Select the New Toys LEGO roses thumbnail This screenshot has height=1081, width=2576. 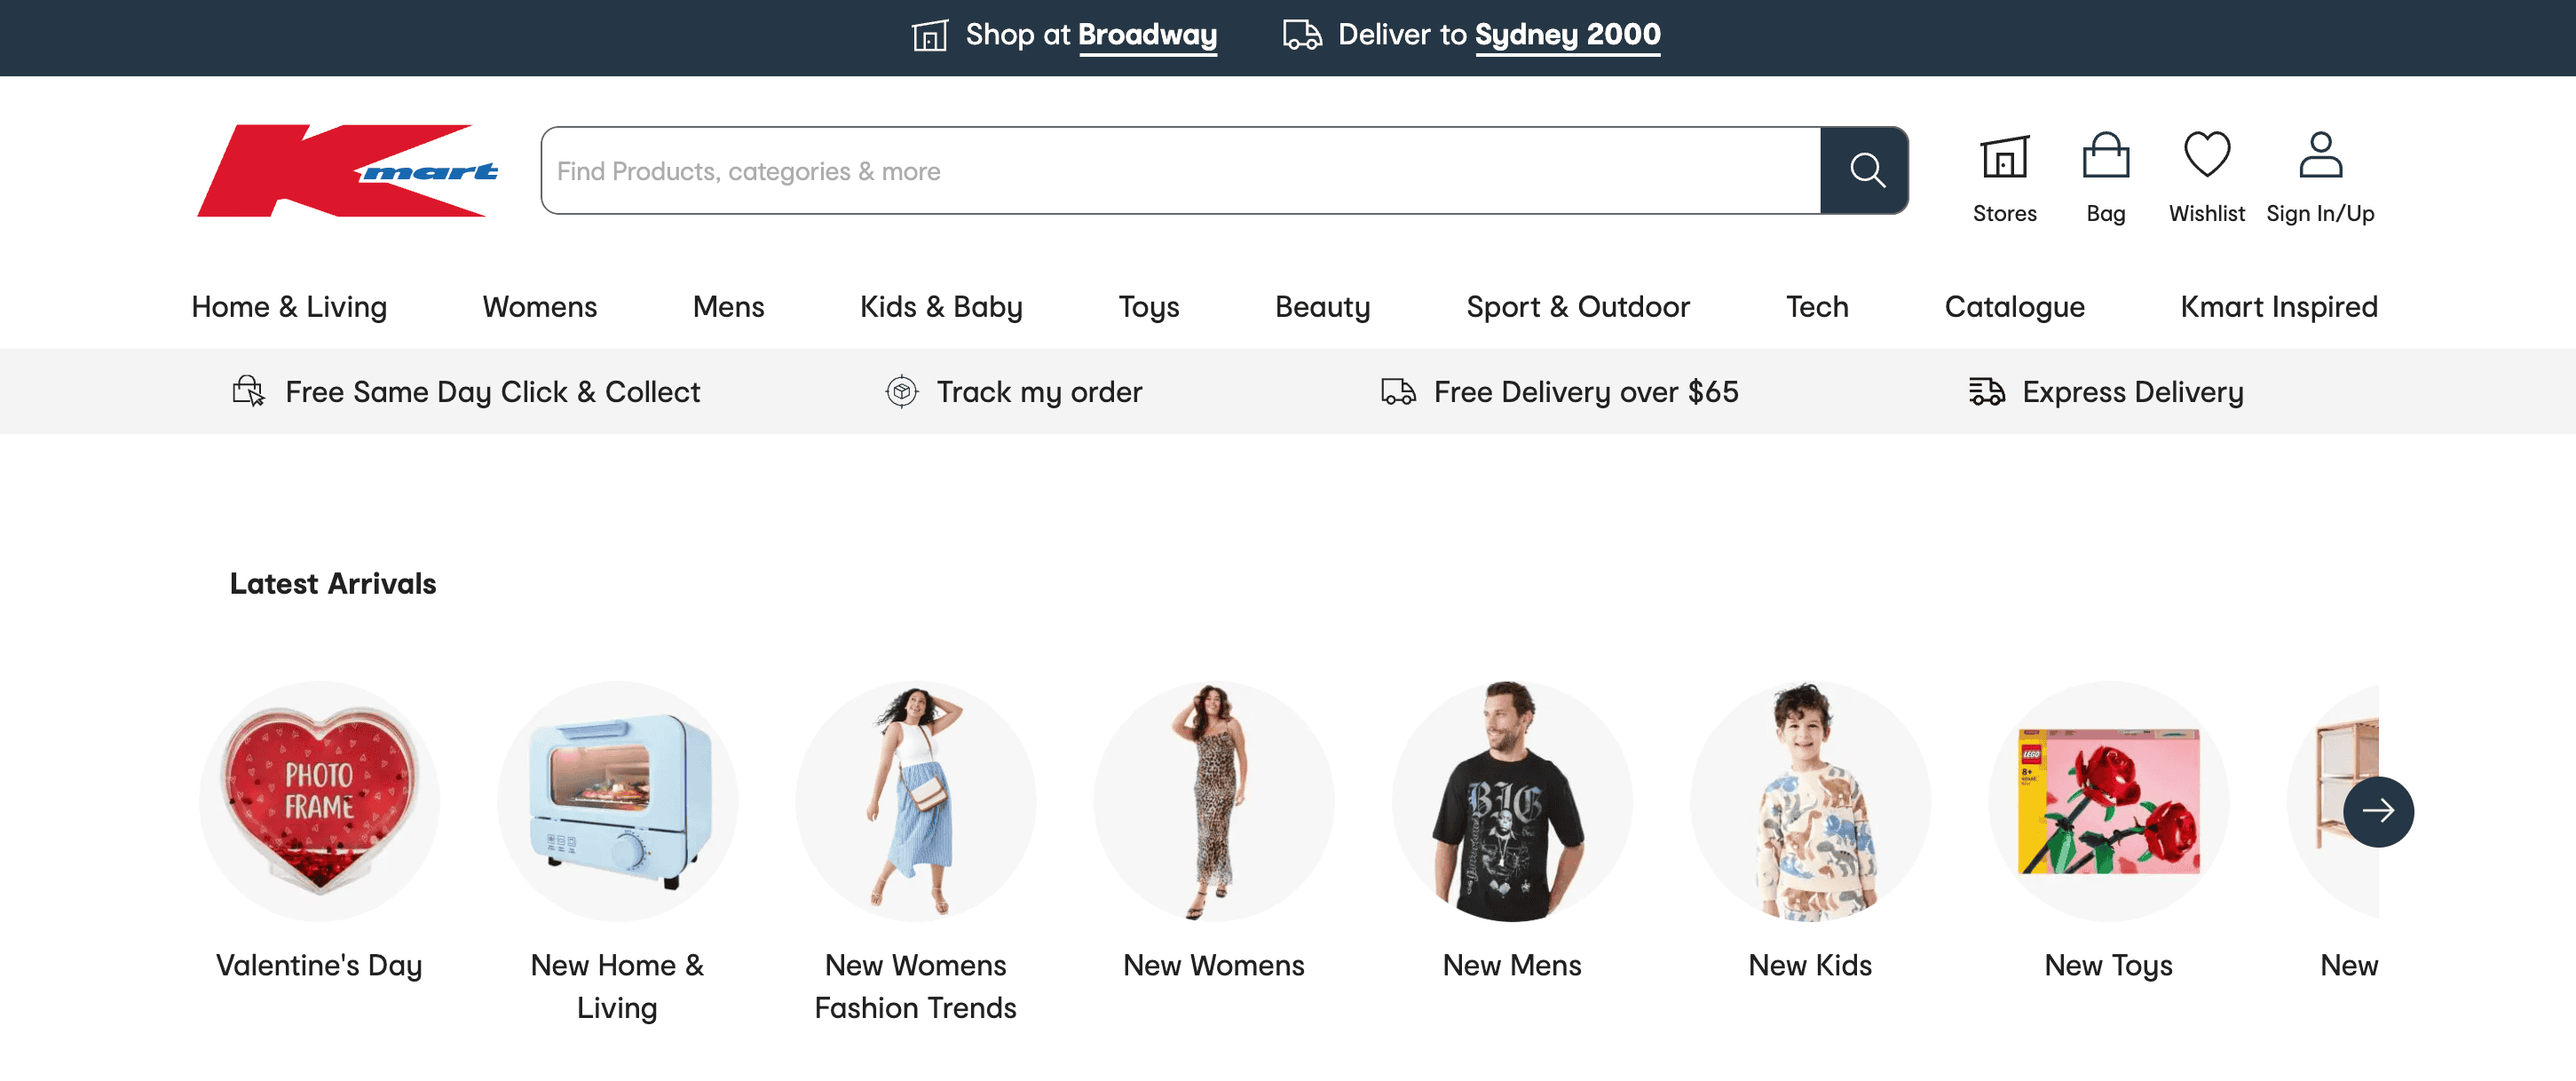pyautogui.click(x=2108, y=801)
